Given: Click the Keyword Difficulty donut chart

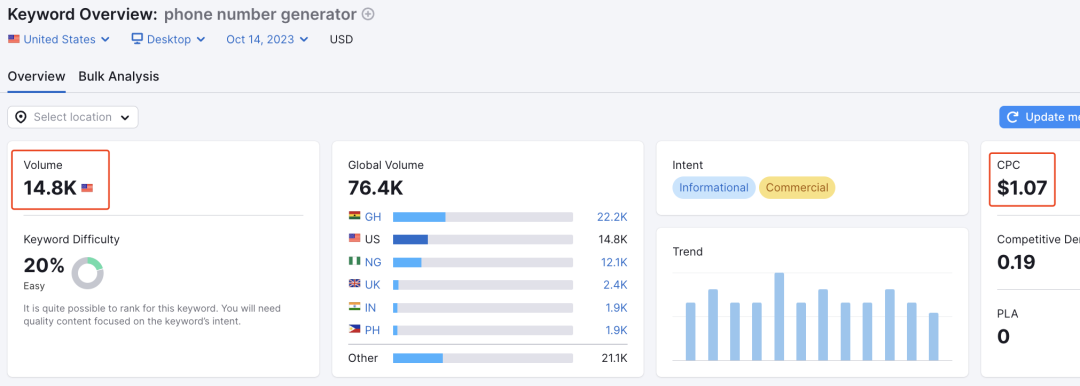Looking at the screenshot, I should tap(87, 273).
